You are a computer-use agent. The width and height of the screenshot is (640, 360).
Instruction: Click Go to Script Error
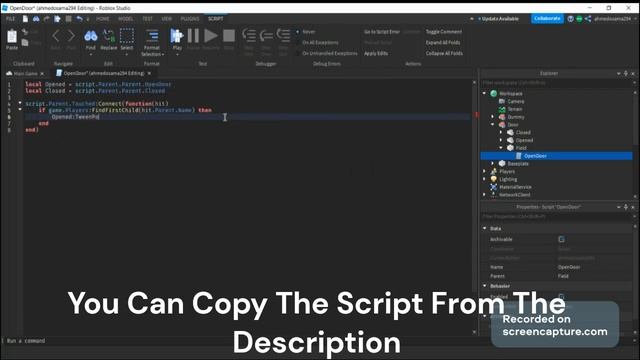tap(382, 32)
